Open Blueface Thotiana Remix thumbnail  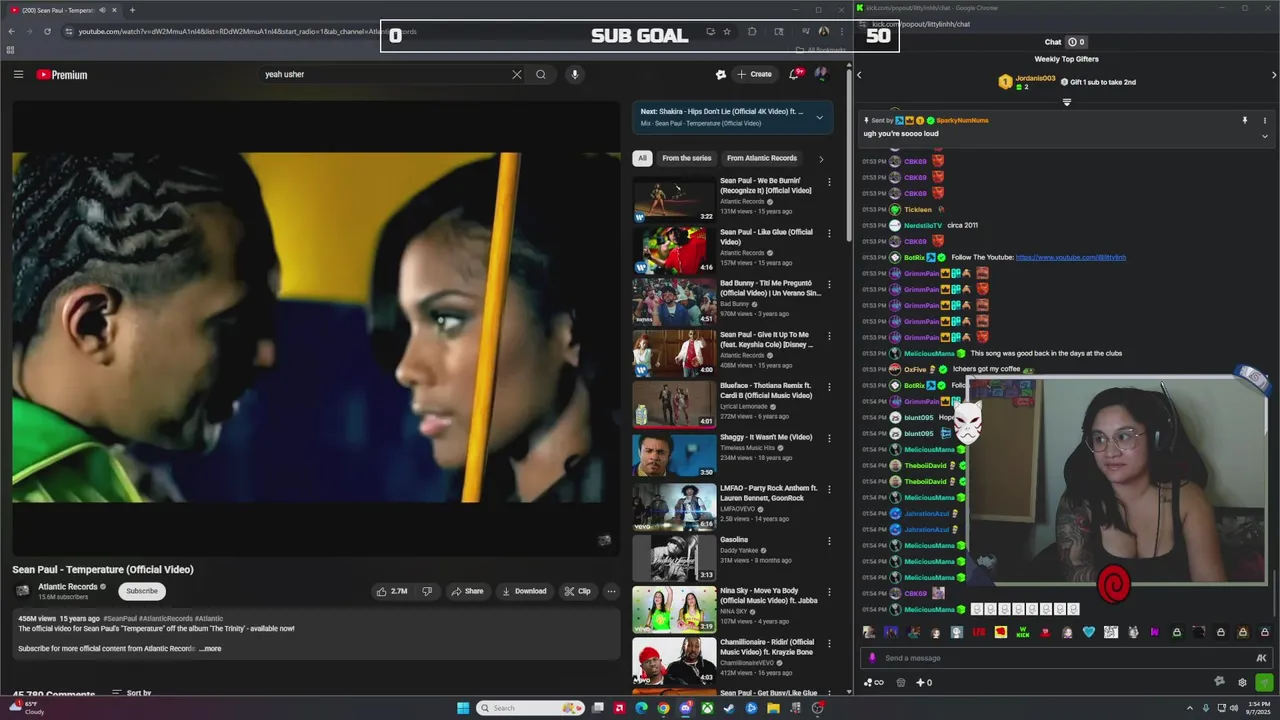[x=674, y=404]
